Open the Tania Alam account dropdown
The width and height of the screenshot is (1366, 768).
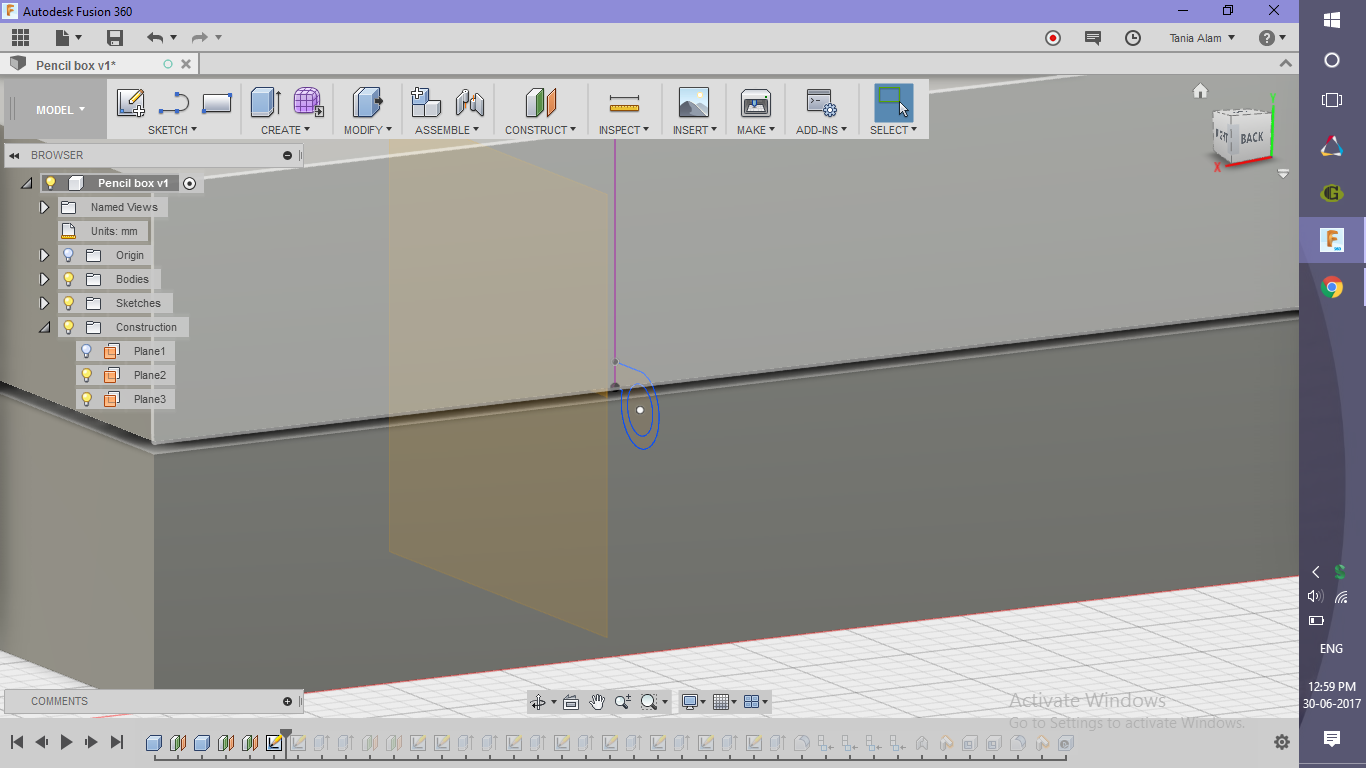pos(1202,38)
